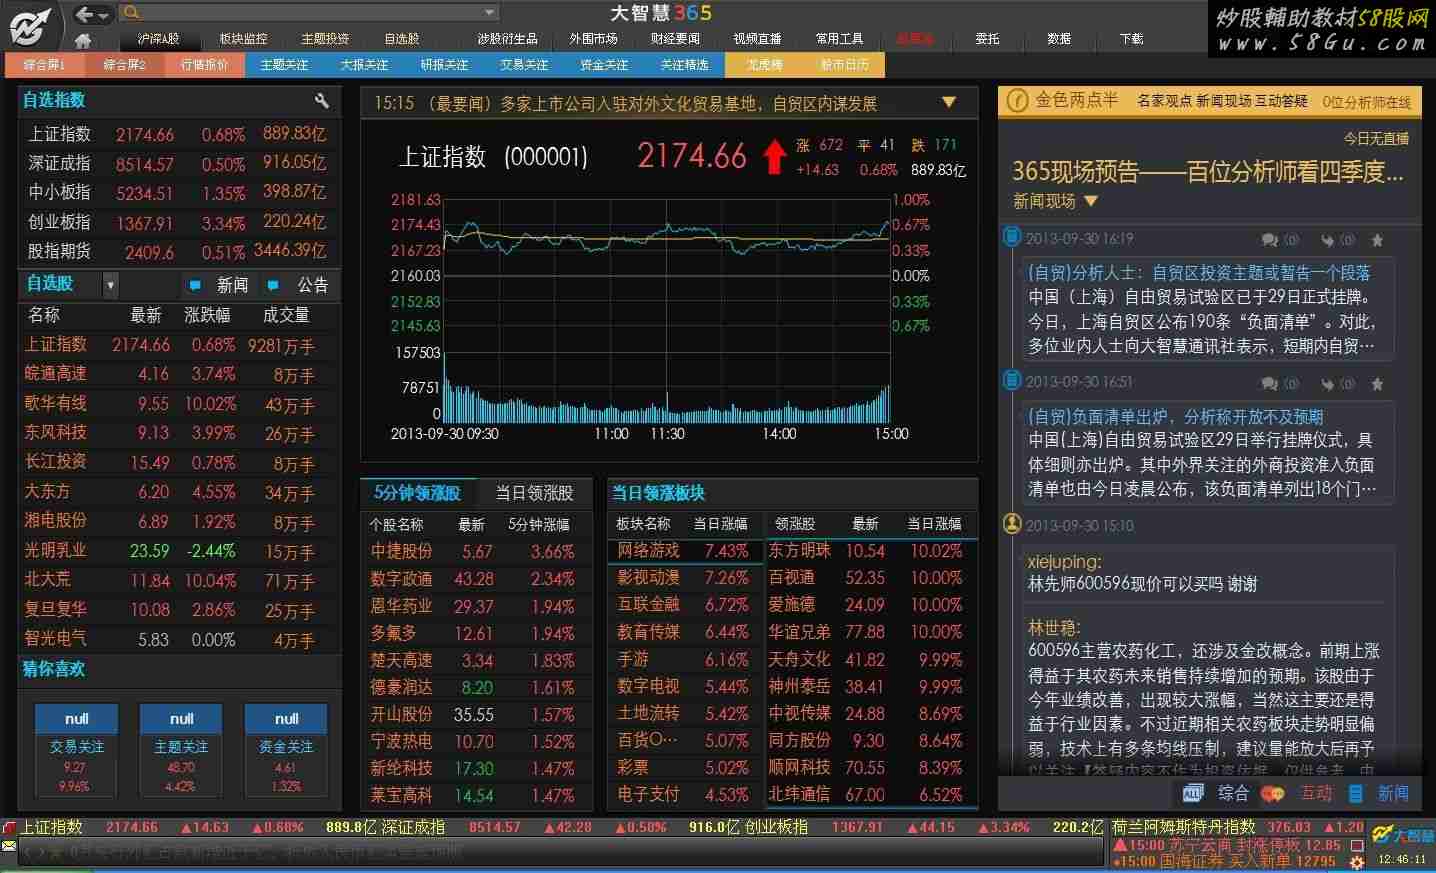The image size is (1436, 873).
Task: Click the blue 公告 icon in 自选股 header
Action: tap(273, 285)
